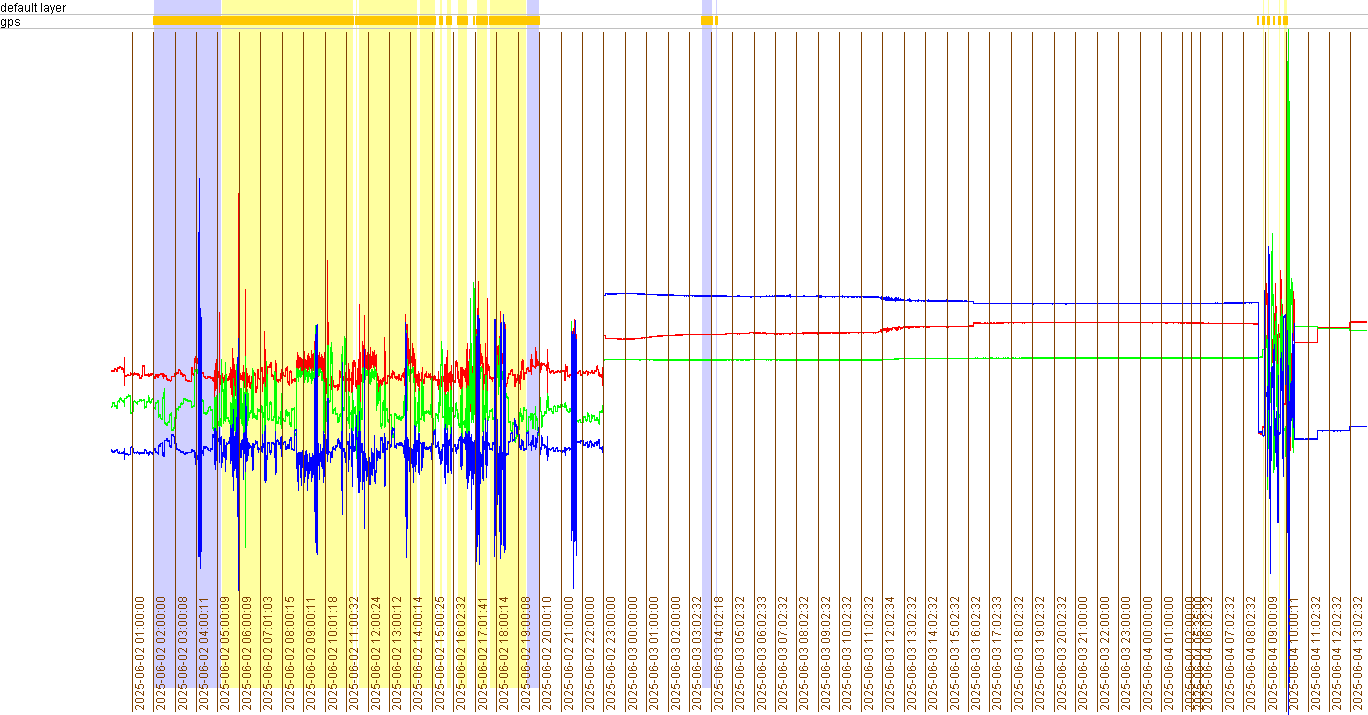The width and height of the screenshot is (1368, 715).
Task: Click the small orange gps segment near 2025-06-03 04:02
Action: 708,20
